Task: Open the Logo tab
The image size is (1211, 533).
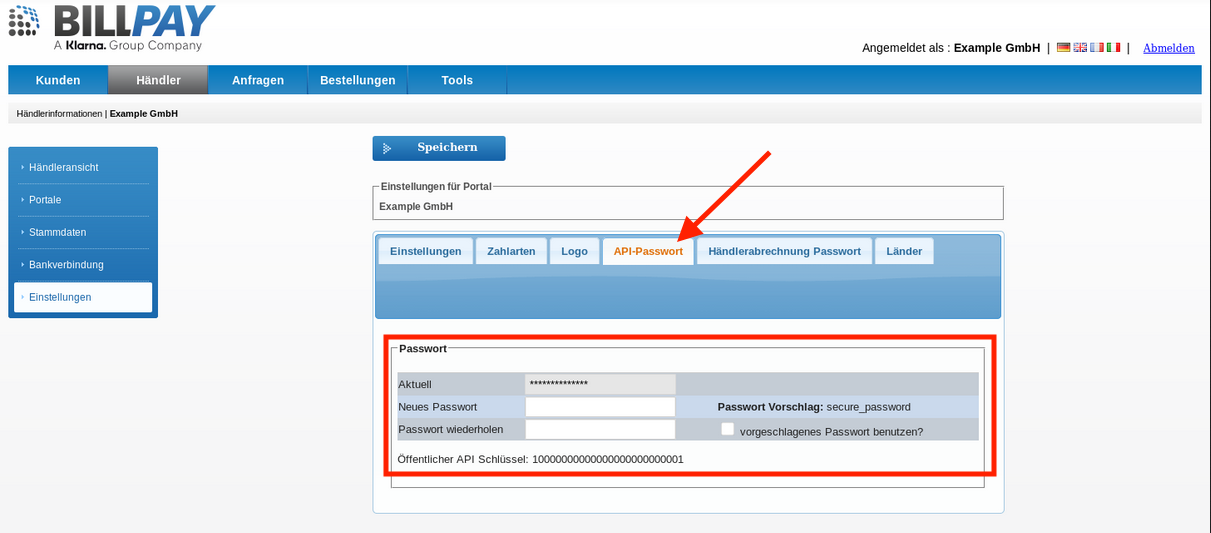Action: (x=575, y=251)
